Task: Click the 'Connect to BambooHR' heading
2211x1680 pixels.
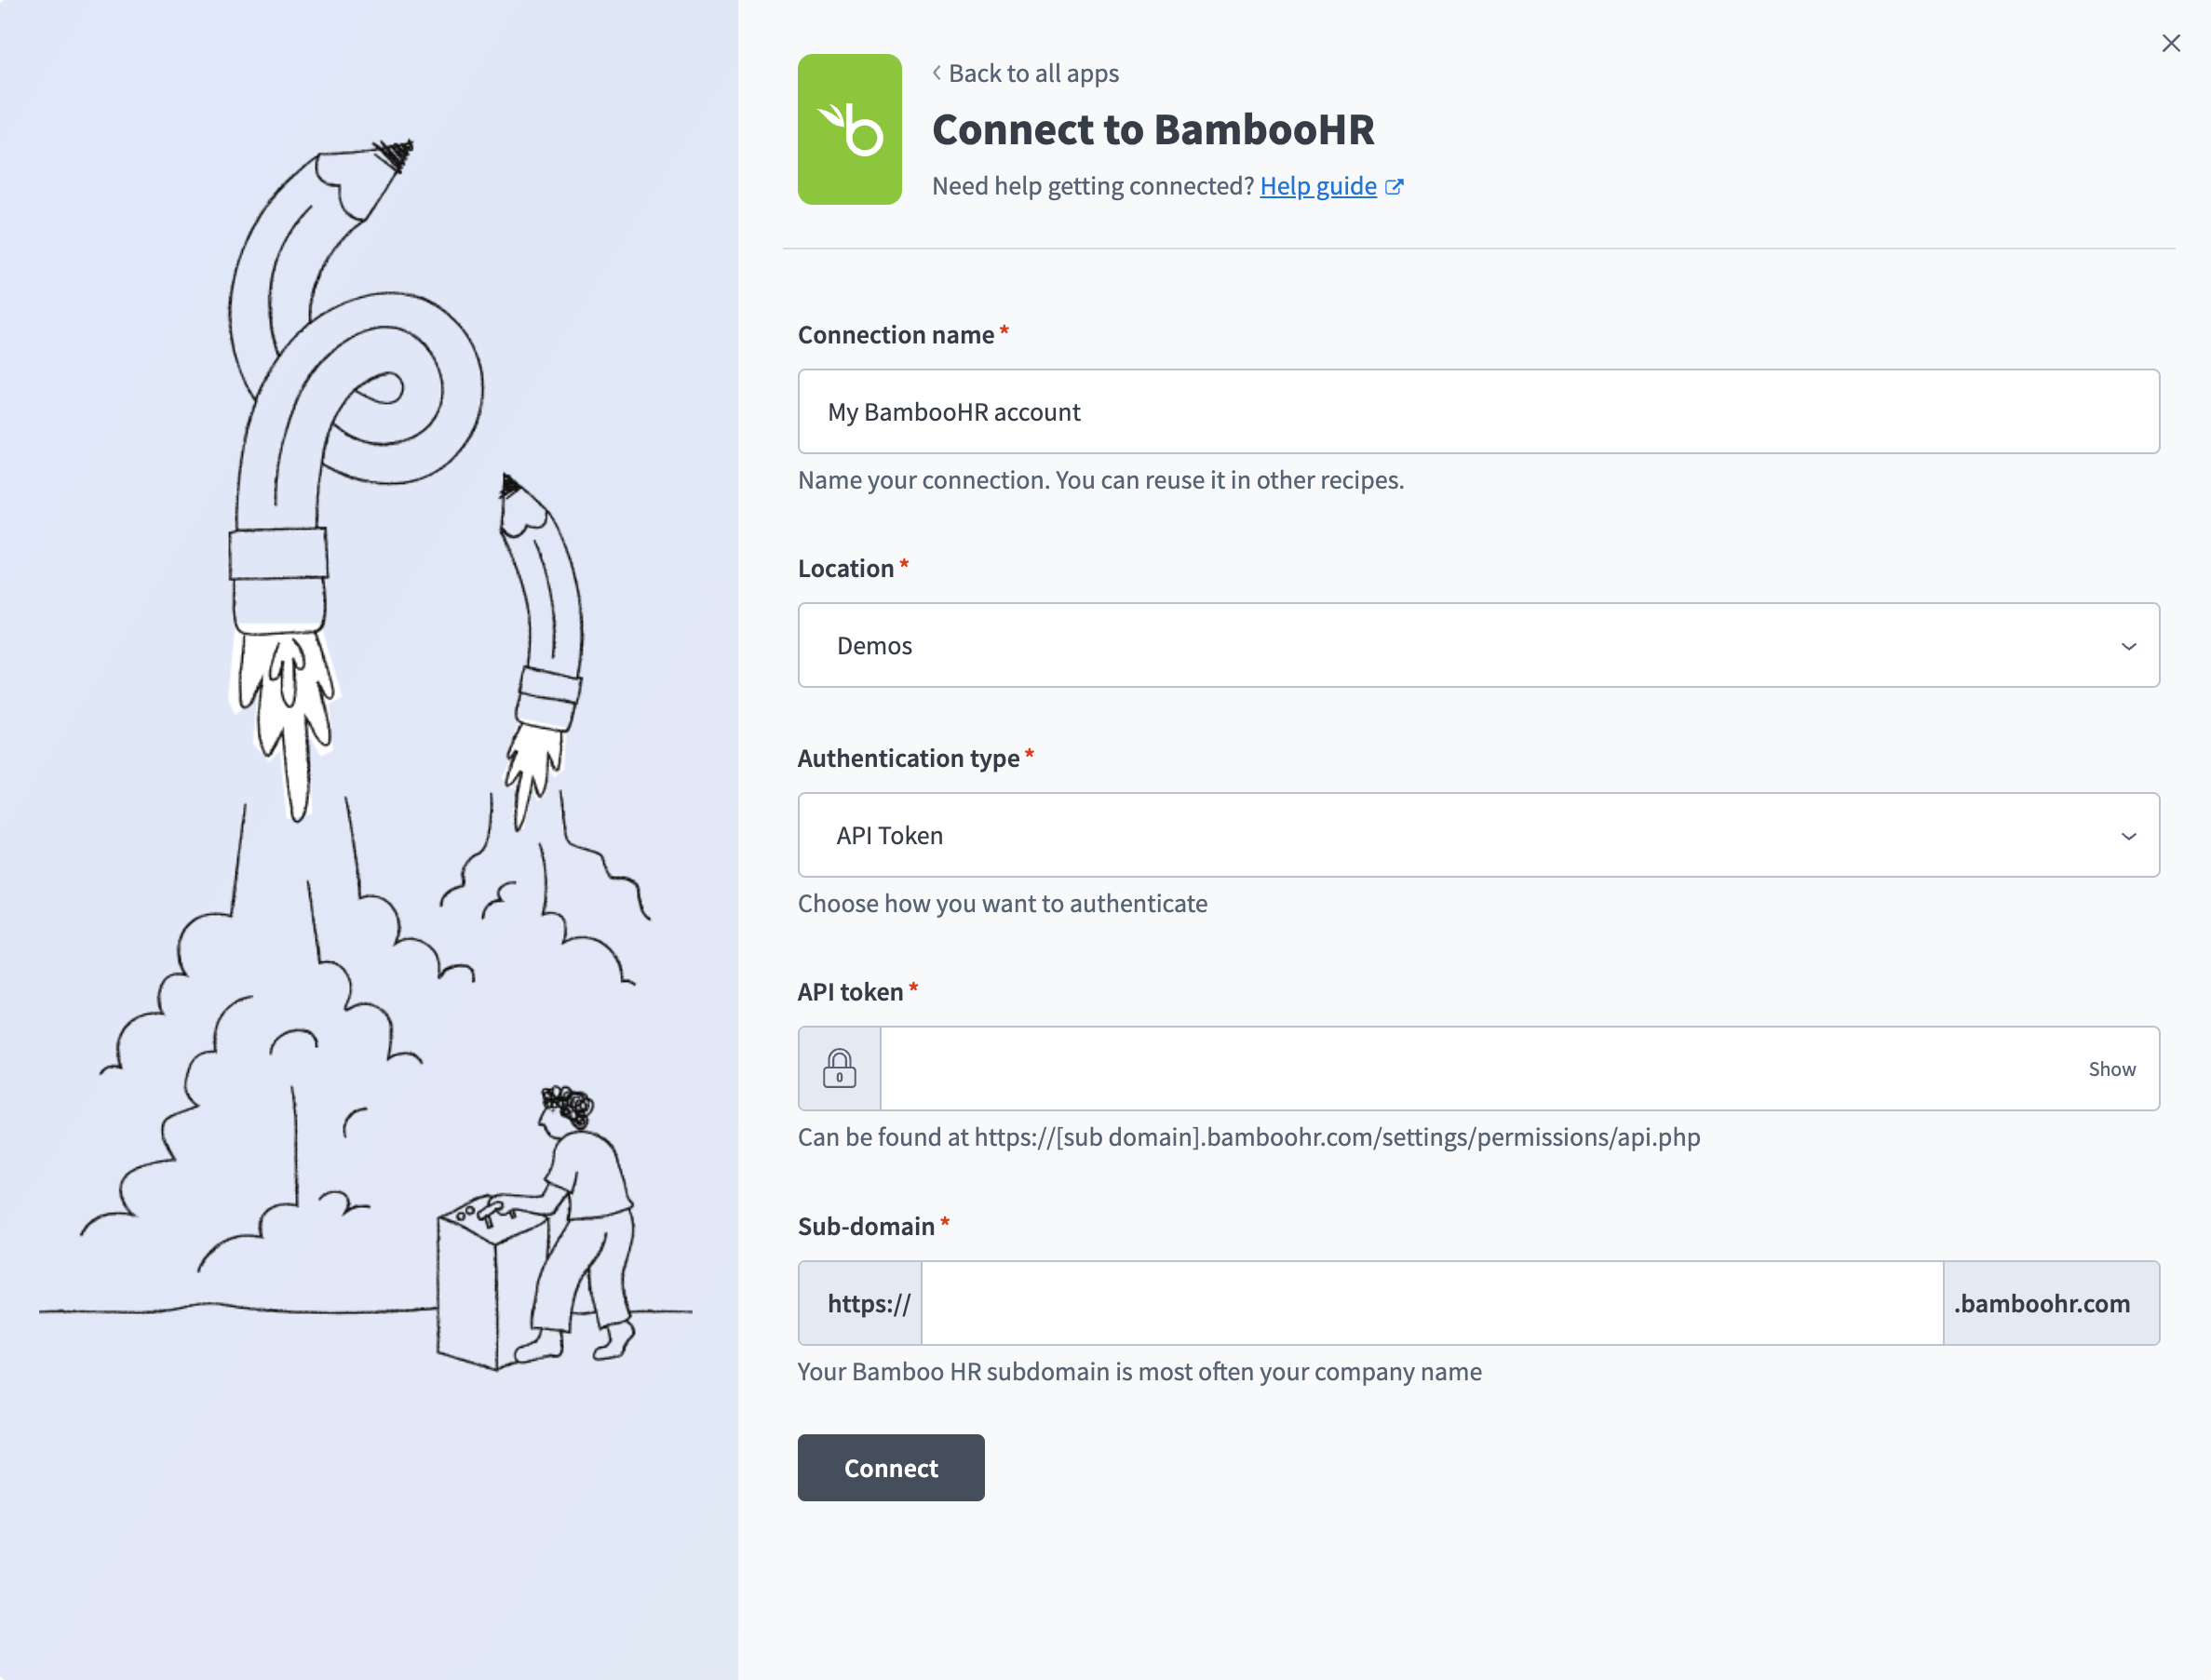Action: tap(1153, 129)
